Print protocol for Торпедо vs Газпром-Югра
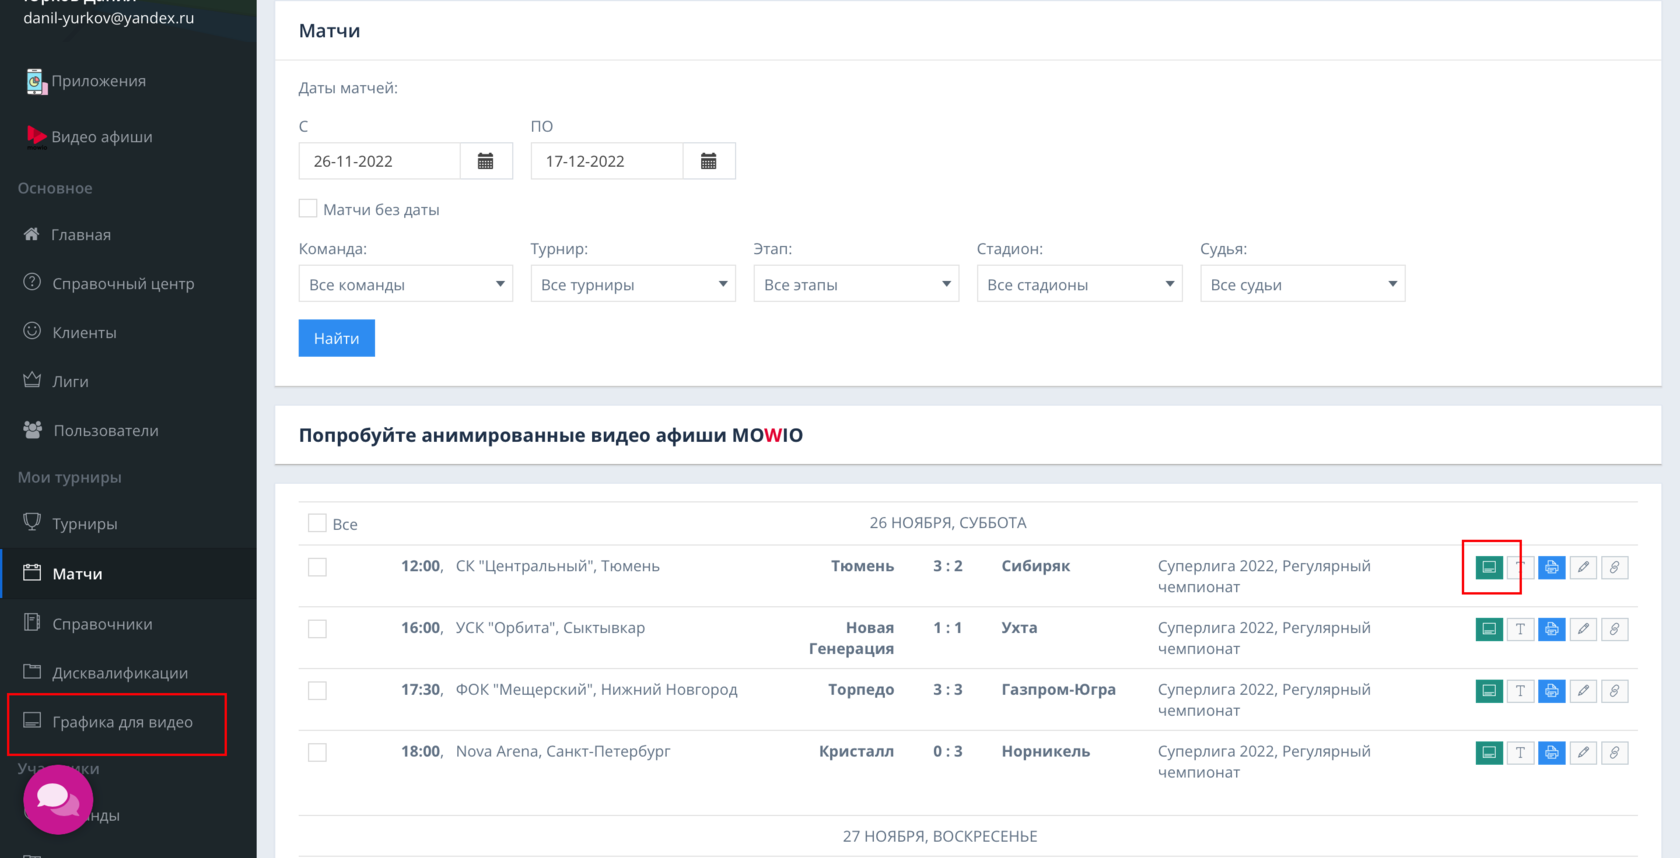This screenshot has height=858, width=1680. coord(1551,691)
